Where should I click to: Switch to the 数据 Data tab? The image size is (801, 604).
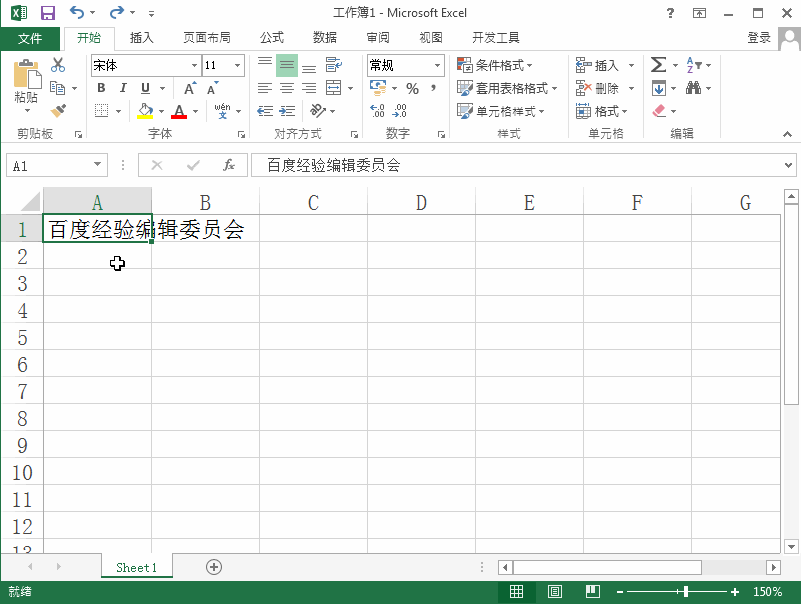click(325, 38)
